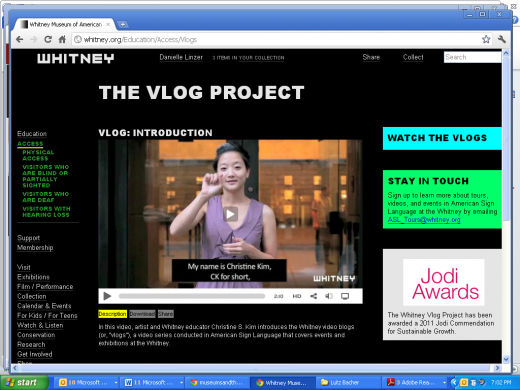The width and height of the screenshot is (520, 390).
Task: Click the horizontal scrollbar left arrow
Action: point(15,368)
